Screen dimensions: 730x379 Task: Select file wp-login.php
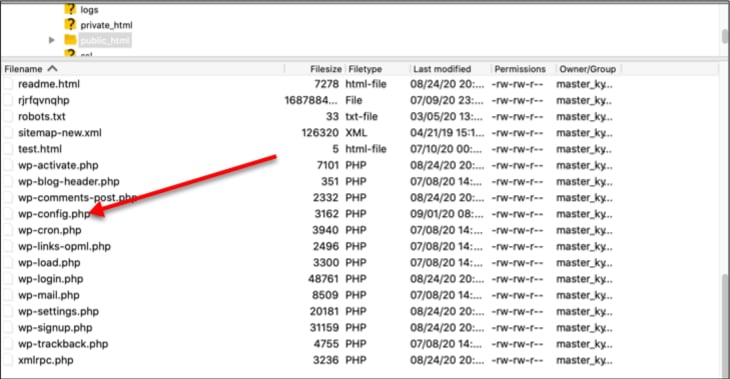click(51, 279)
